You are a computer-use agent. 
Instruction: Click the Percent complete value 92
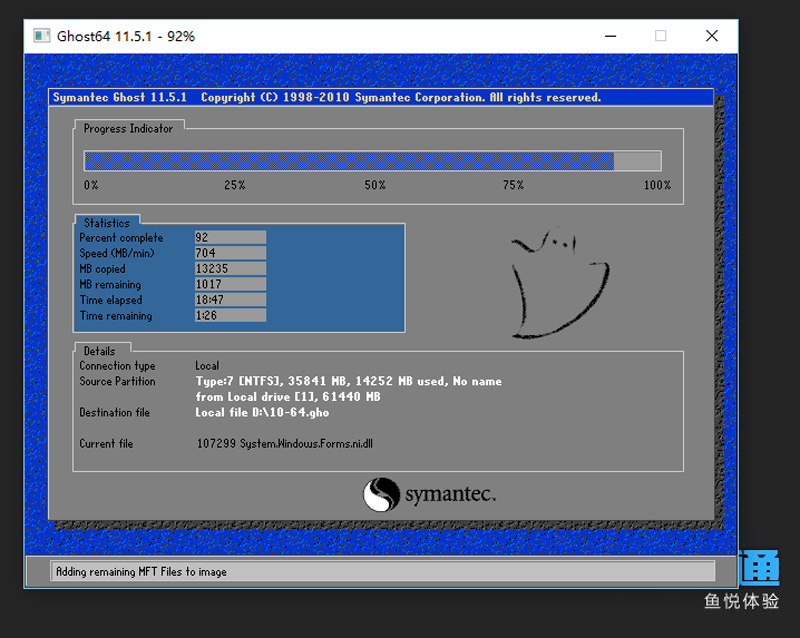[230, 237]
